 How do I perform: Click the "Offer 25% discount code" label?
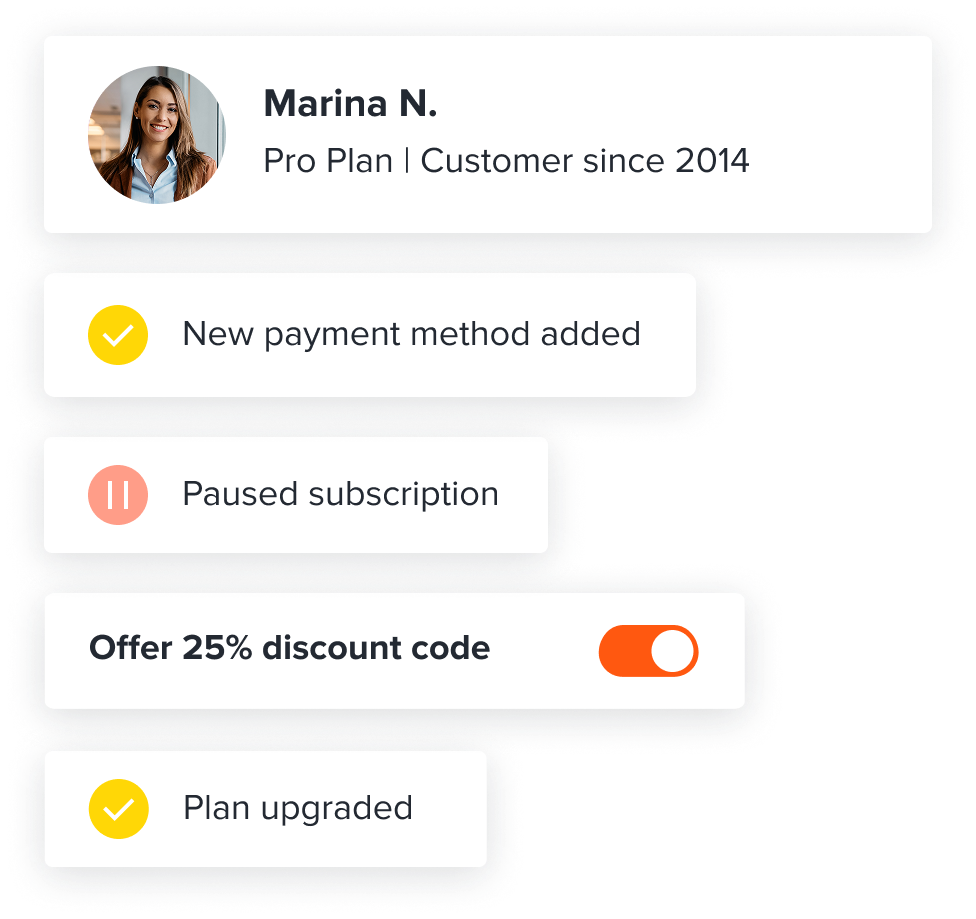tap(290, 648)
